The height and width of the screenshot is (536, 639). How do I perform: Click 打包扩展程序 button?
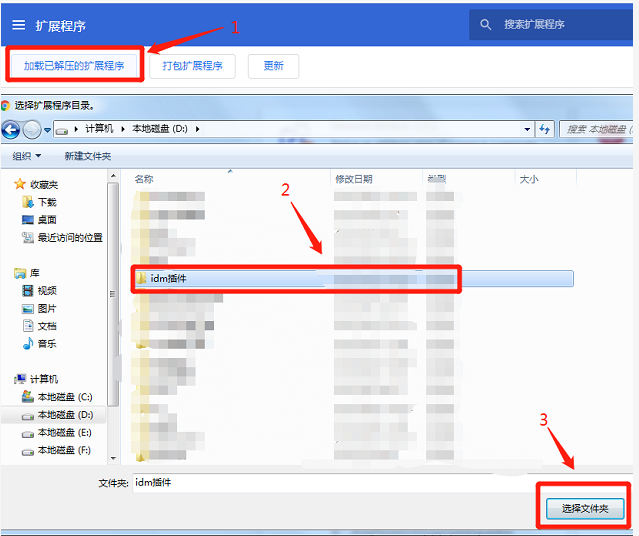[192, 66]
